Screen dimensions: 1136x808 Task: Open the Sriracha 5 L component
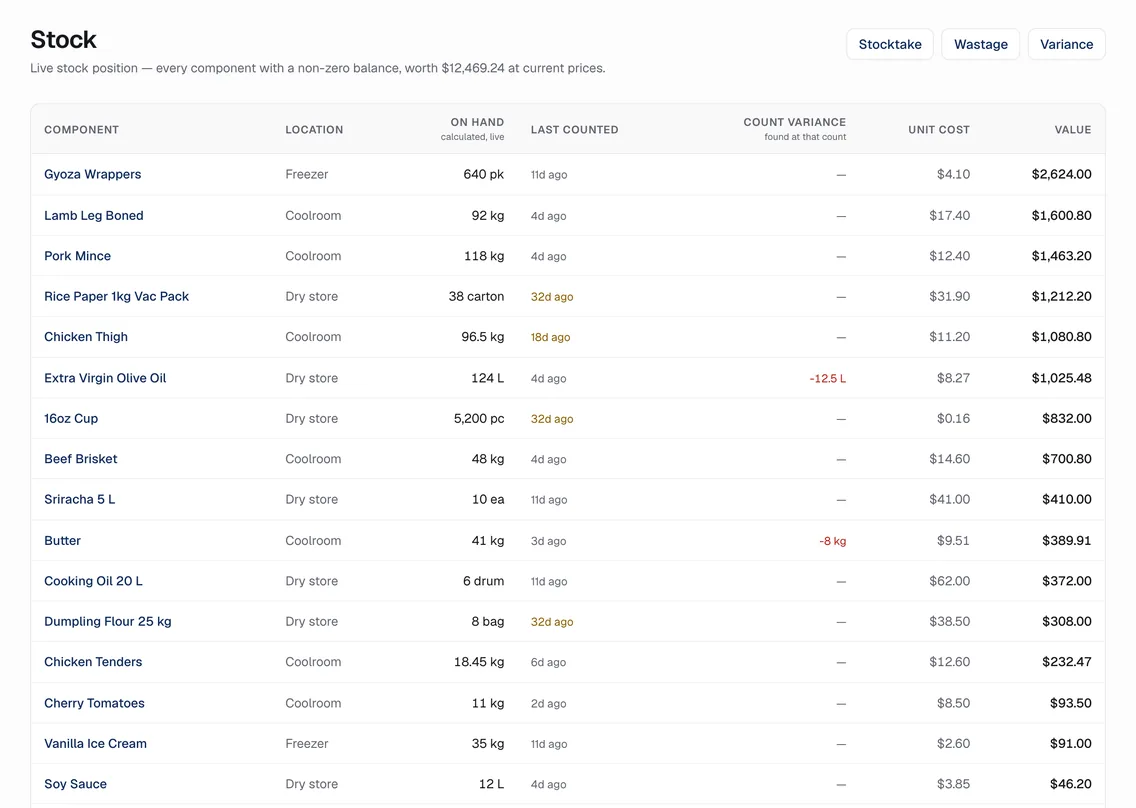pos(80,500)
